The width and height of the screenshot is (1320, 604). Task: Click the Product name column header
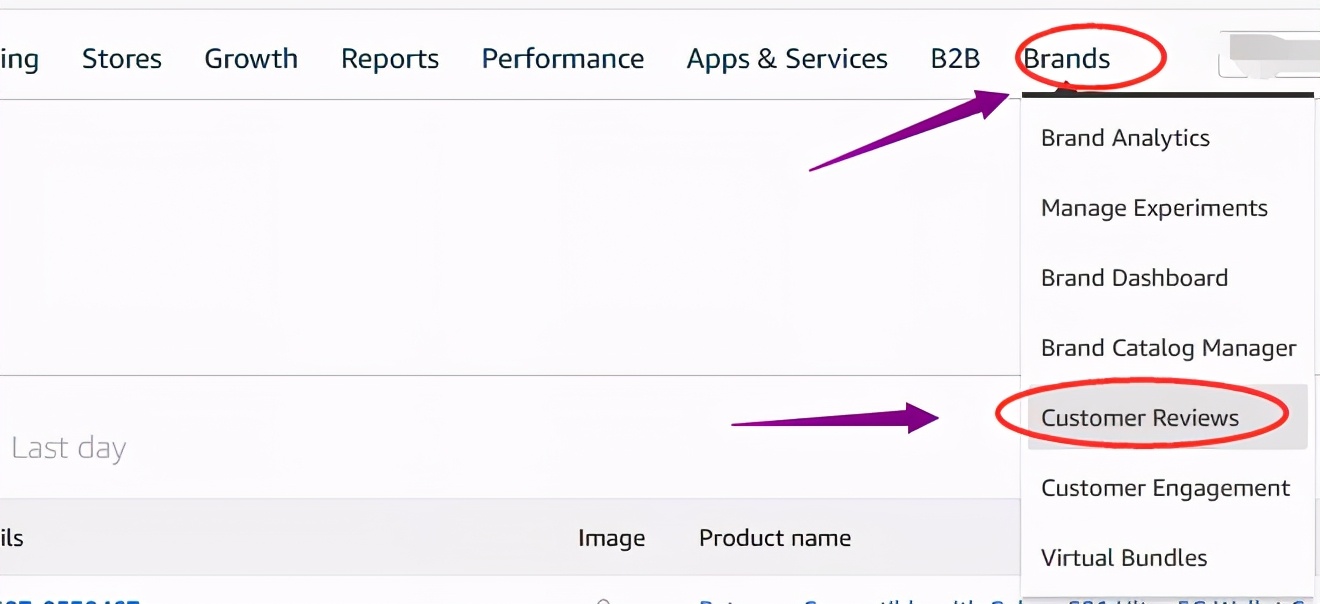coord(775,538)
